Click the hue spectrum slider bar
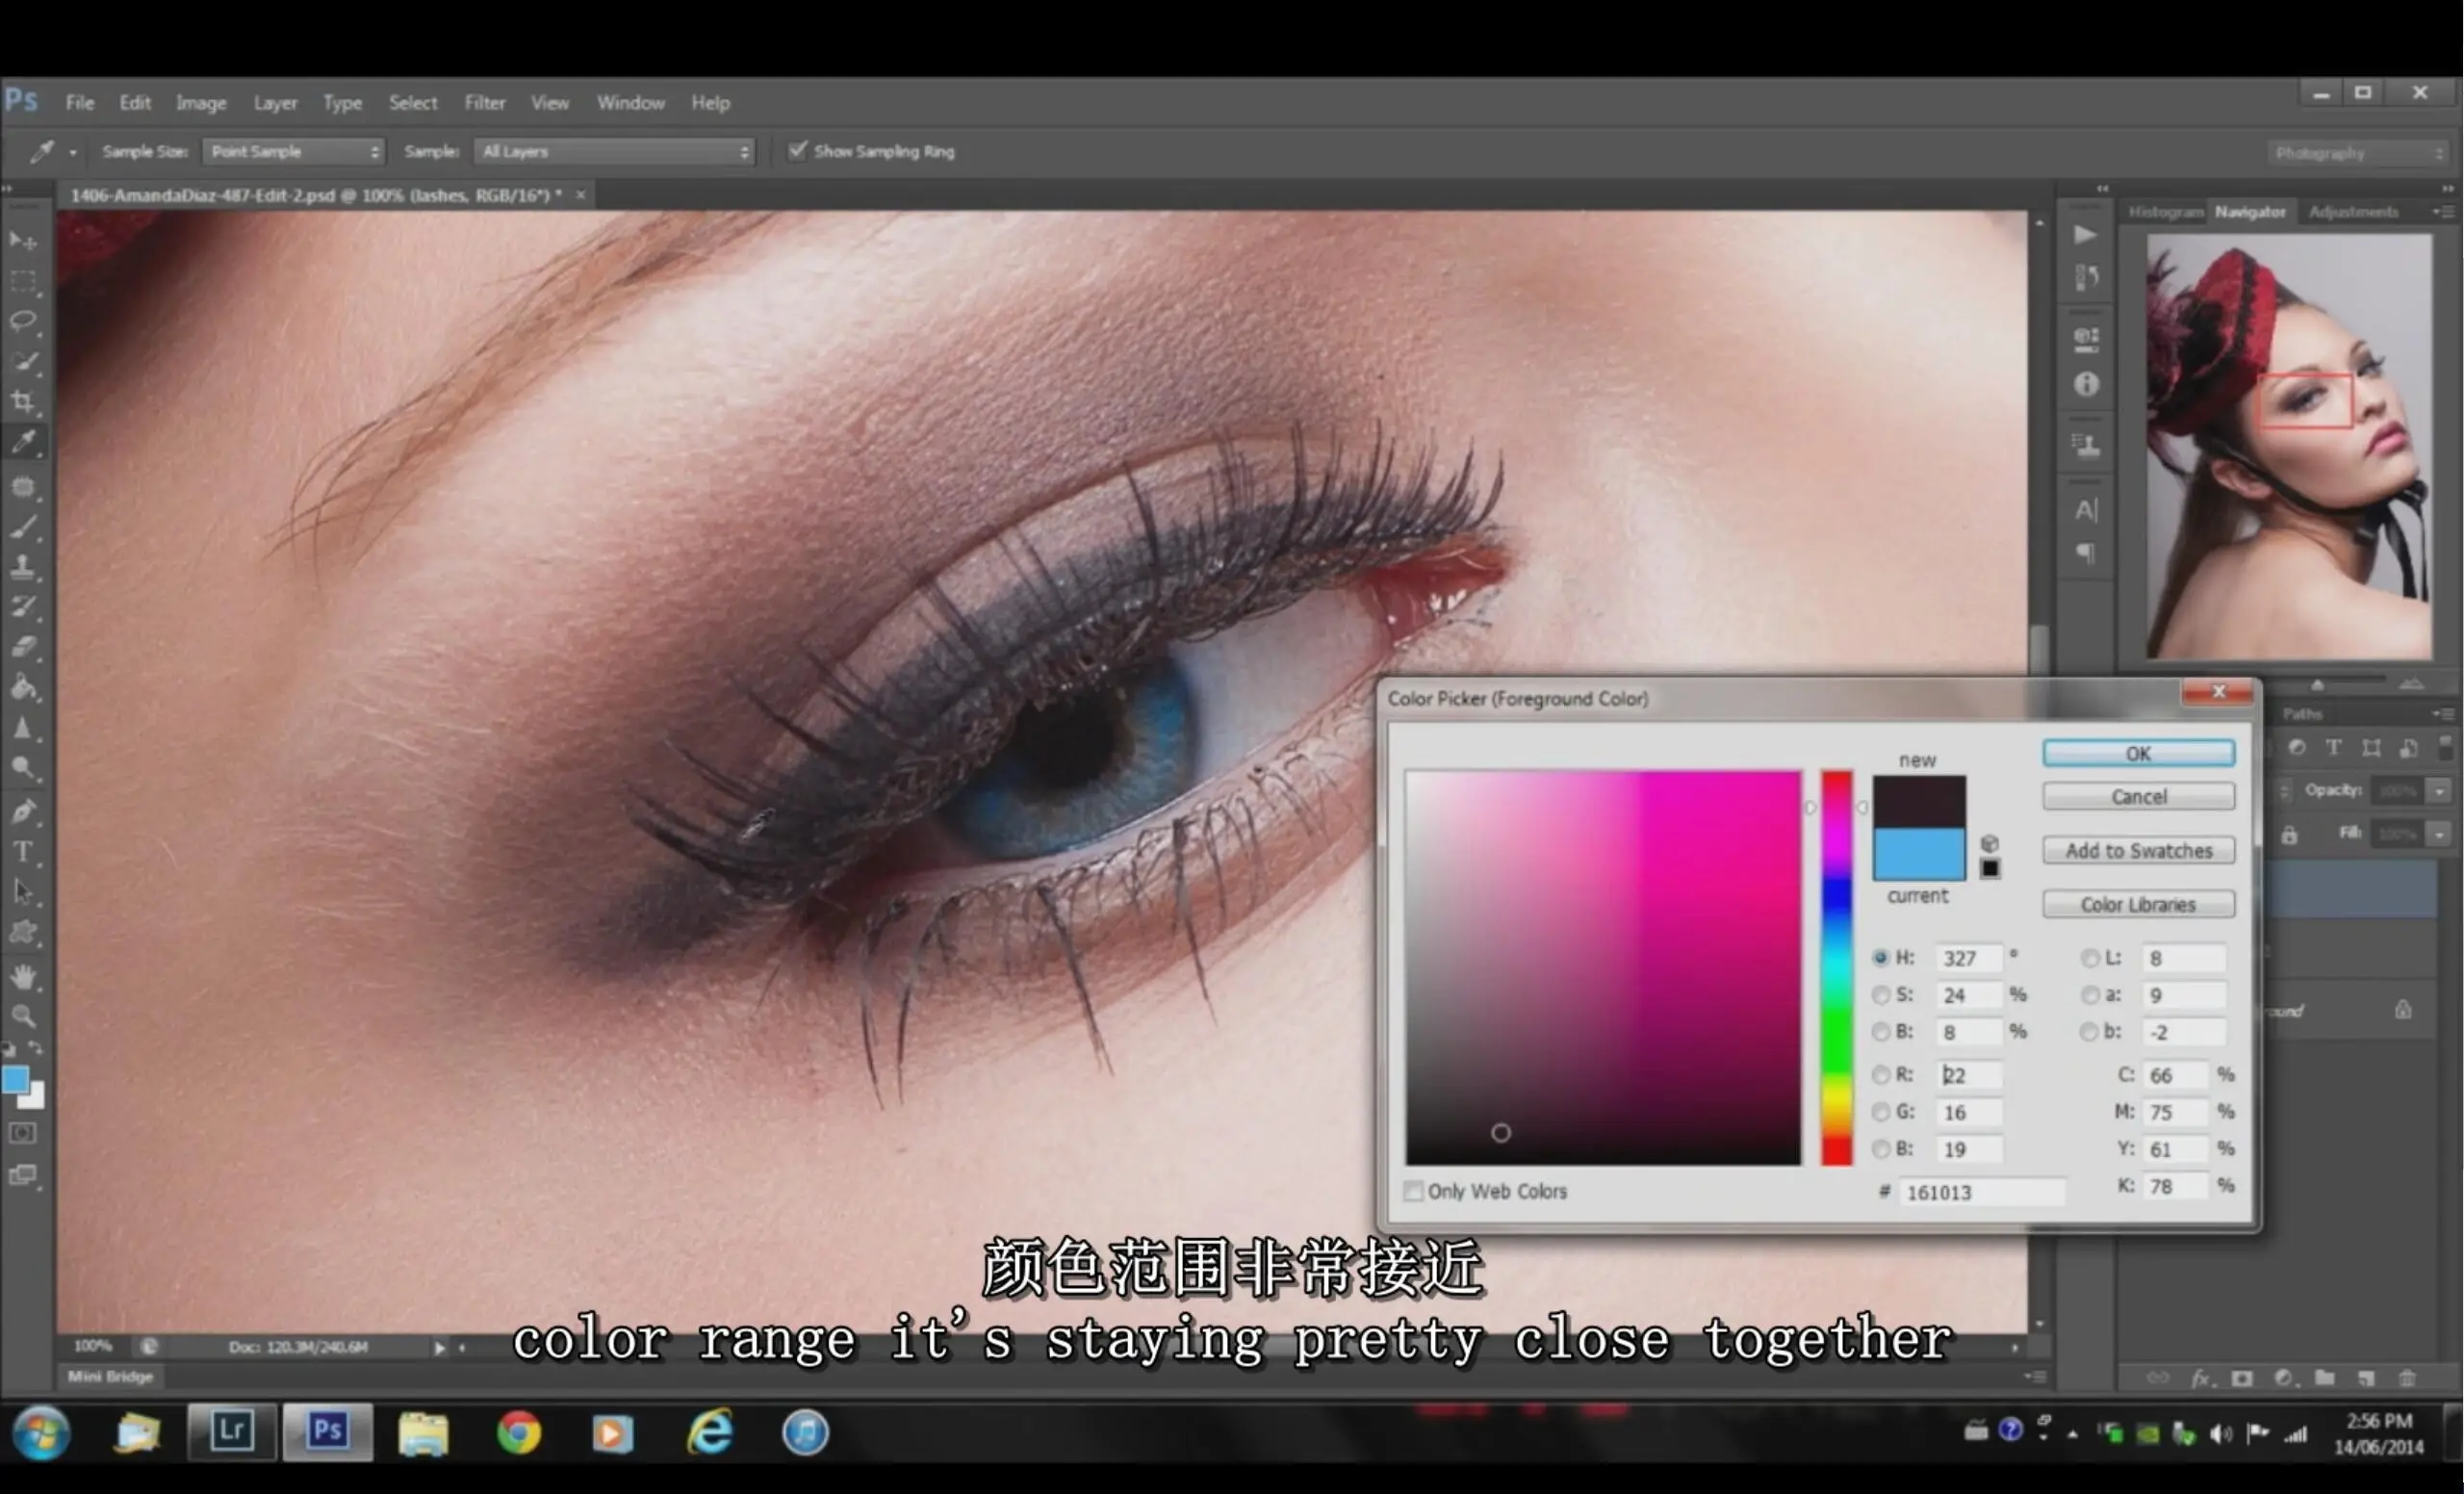This screenshot has width=2464, height=1494. pos(1836,967)
